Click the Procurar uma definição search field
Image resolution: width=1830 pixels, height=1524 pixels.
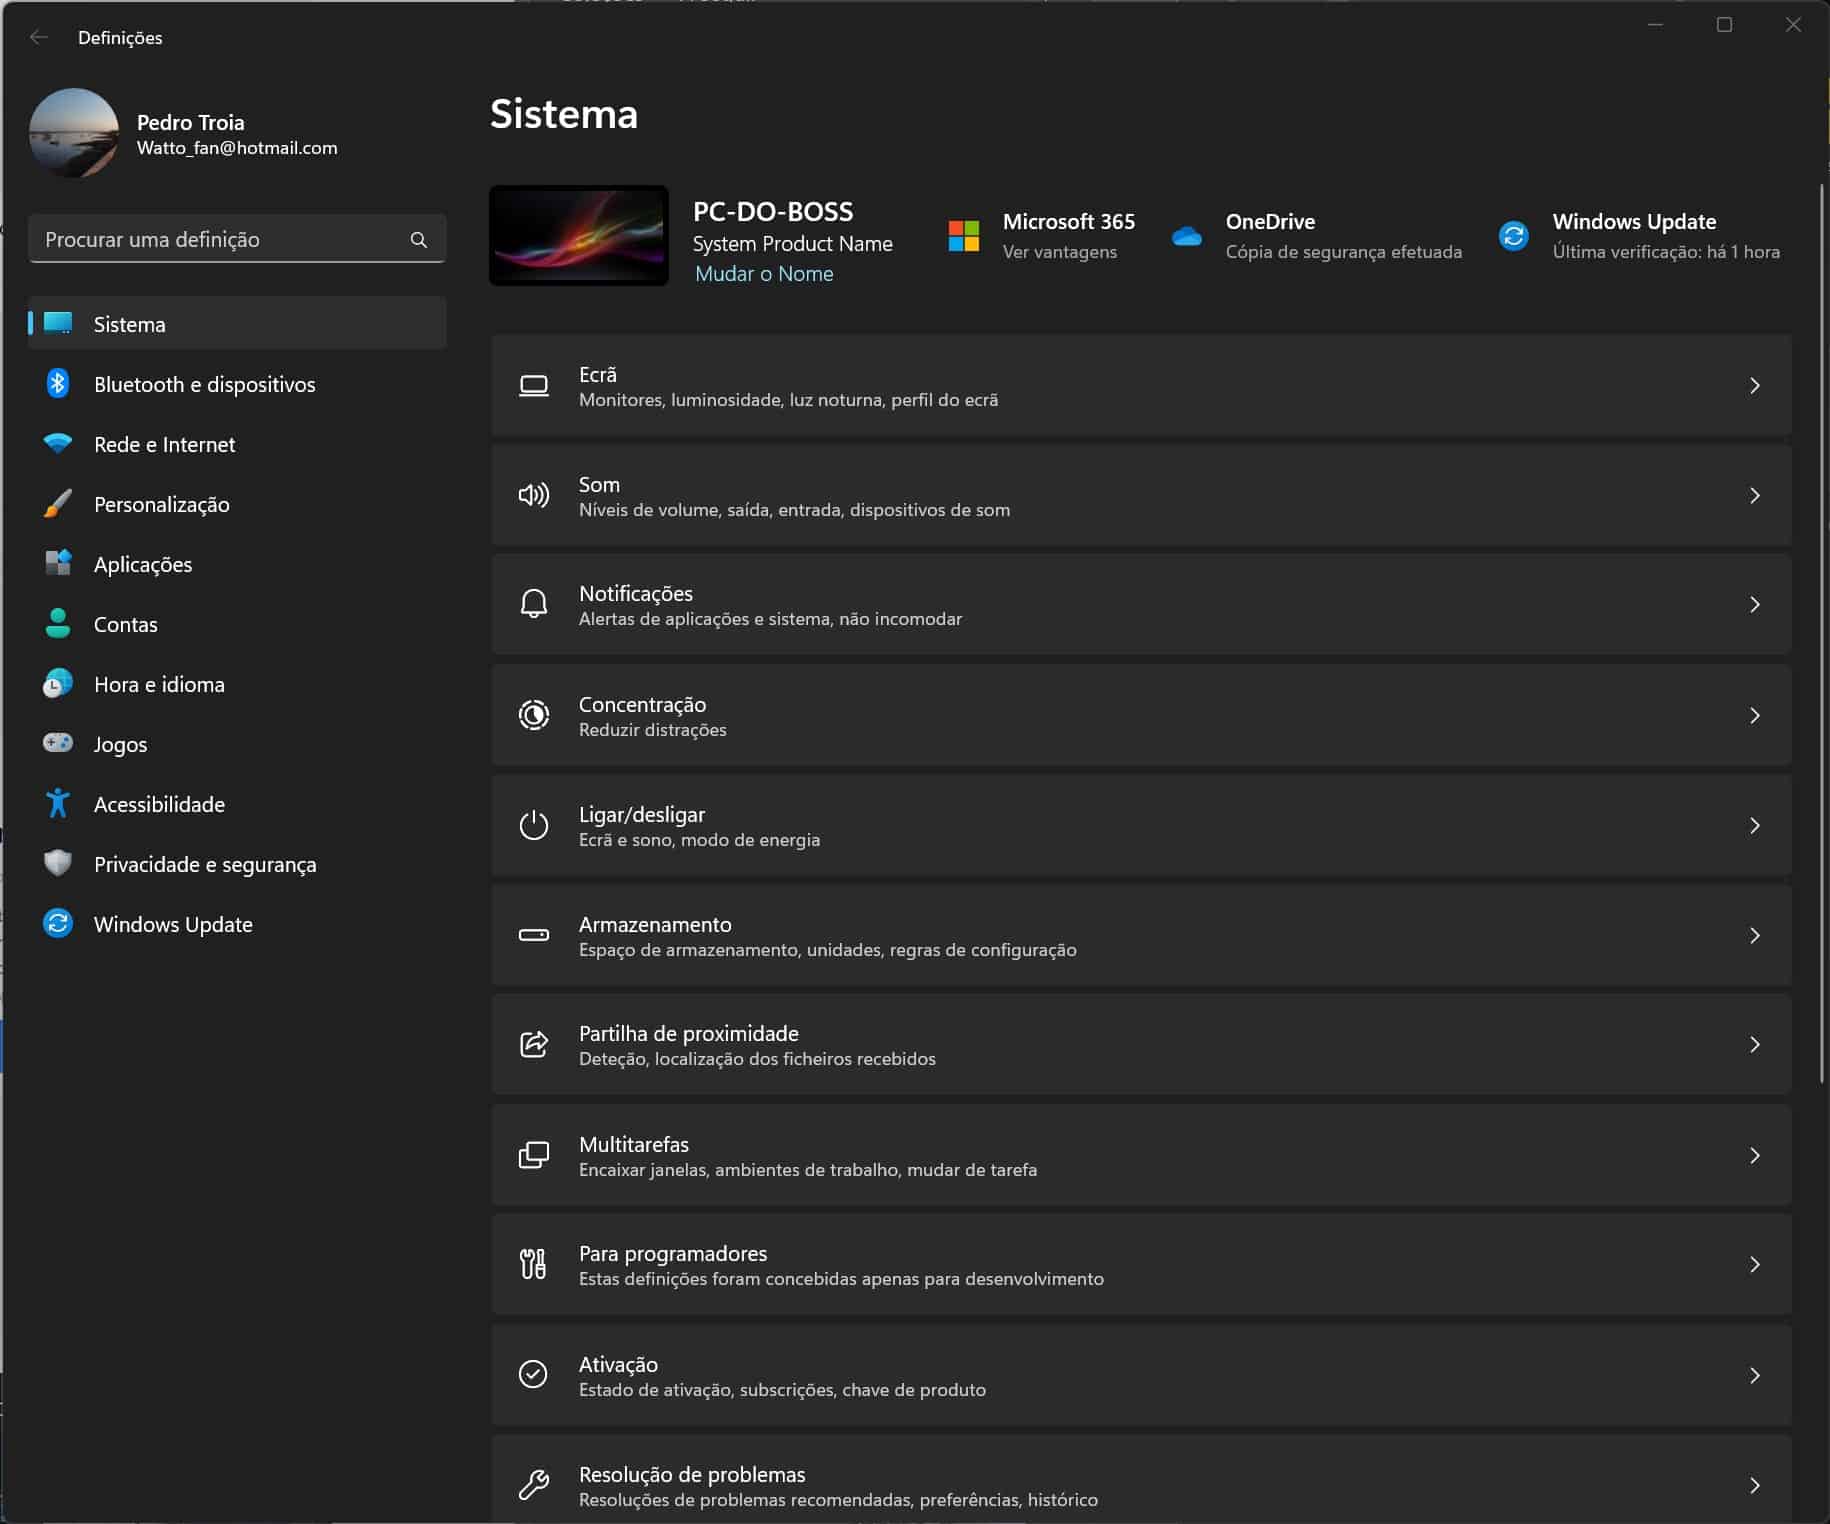tap(220, 240)
